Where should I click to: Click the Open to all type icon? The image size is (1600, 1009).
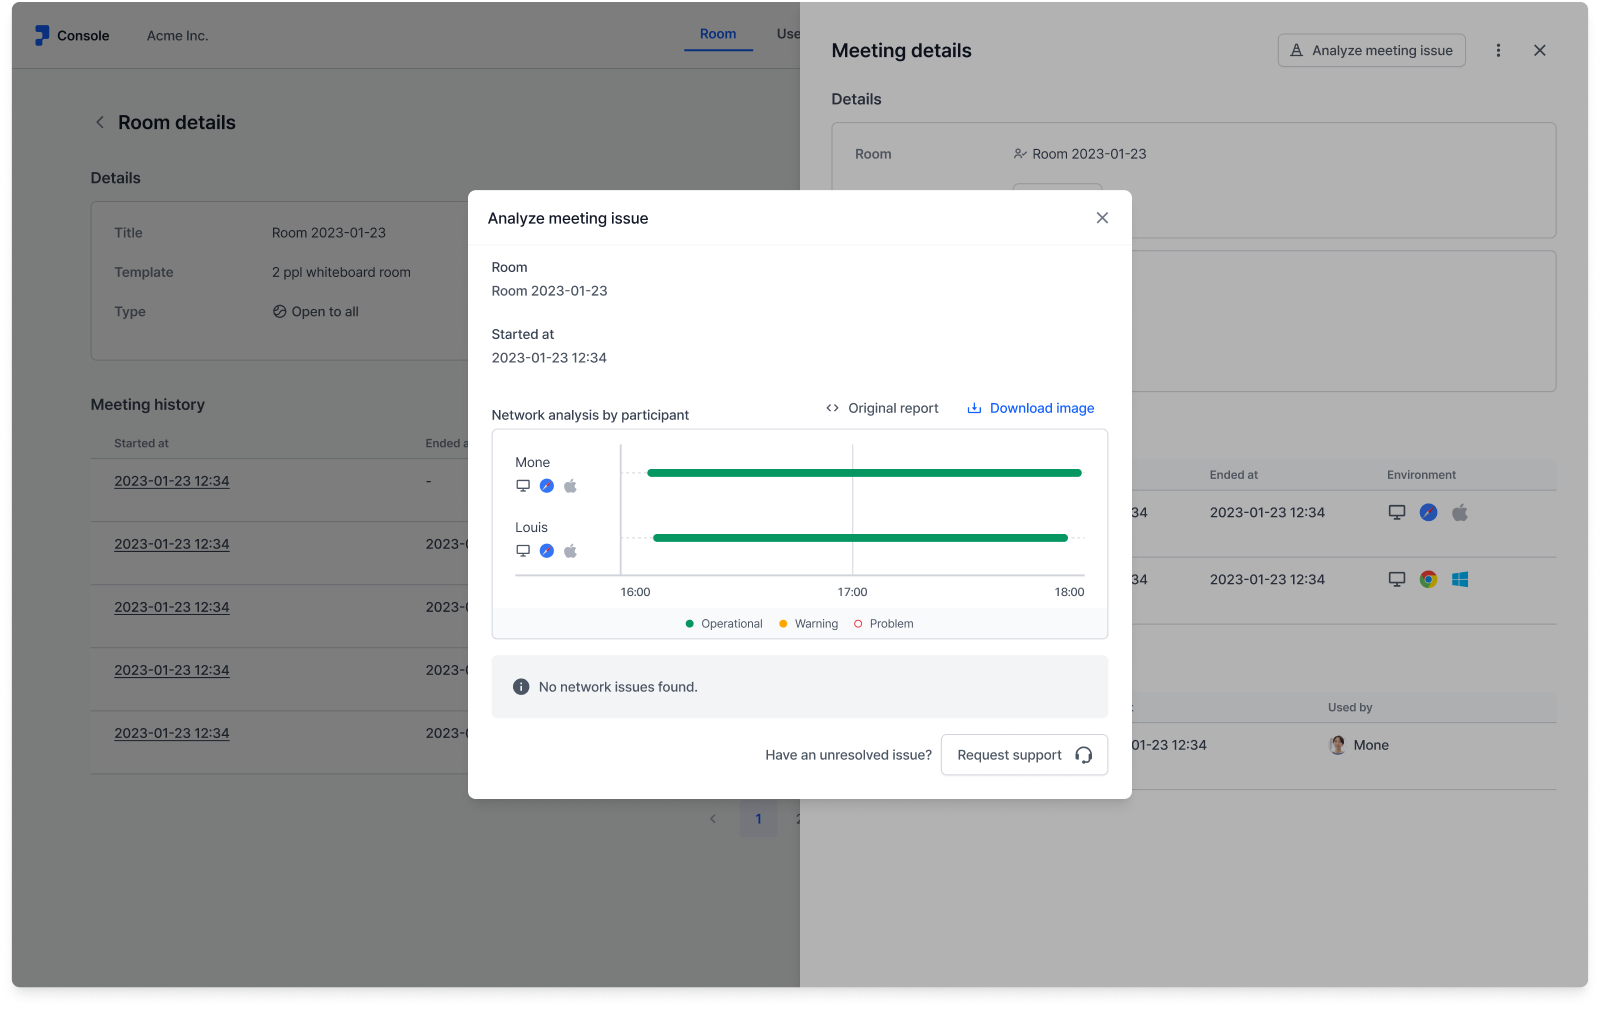[x=280, y=312]
